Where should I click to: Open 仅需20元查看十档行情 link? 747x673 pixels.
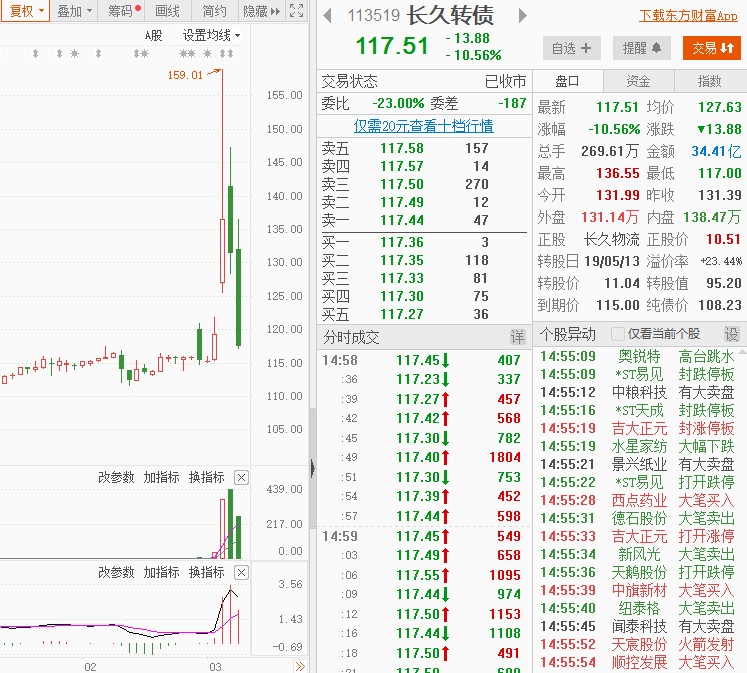click(x=424, y=126)
